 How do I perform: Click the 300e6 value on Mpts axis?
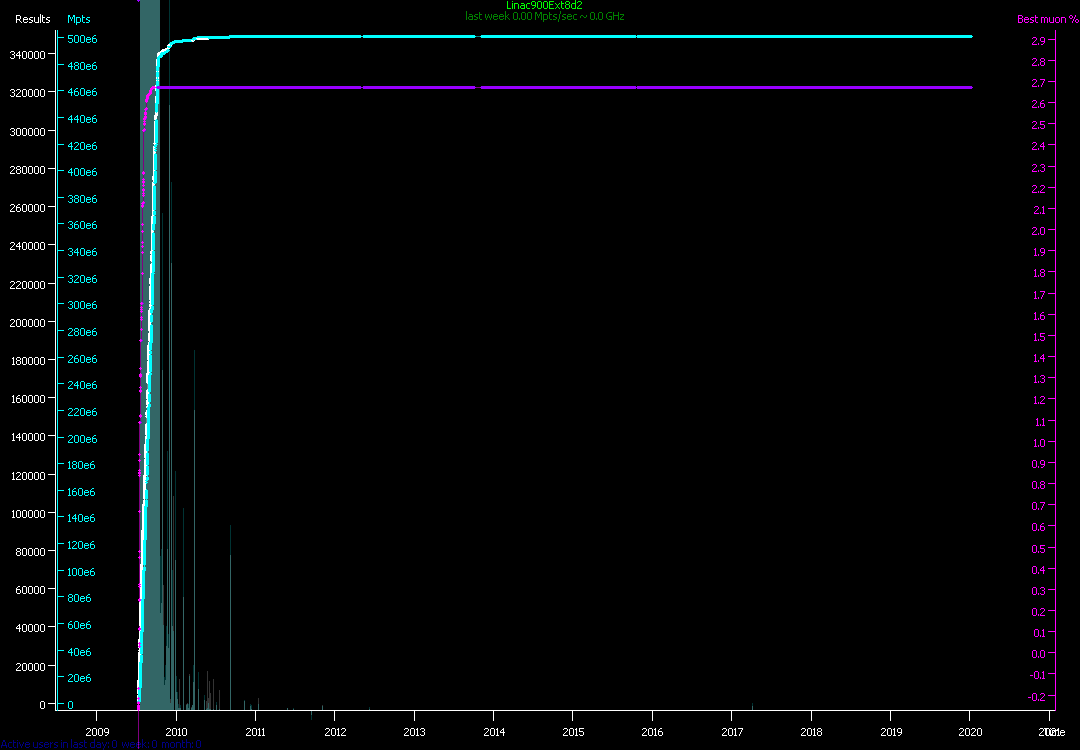pos(82,306)
